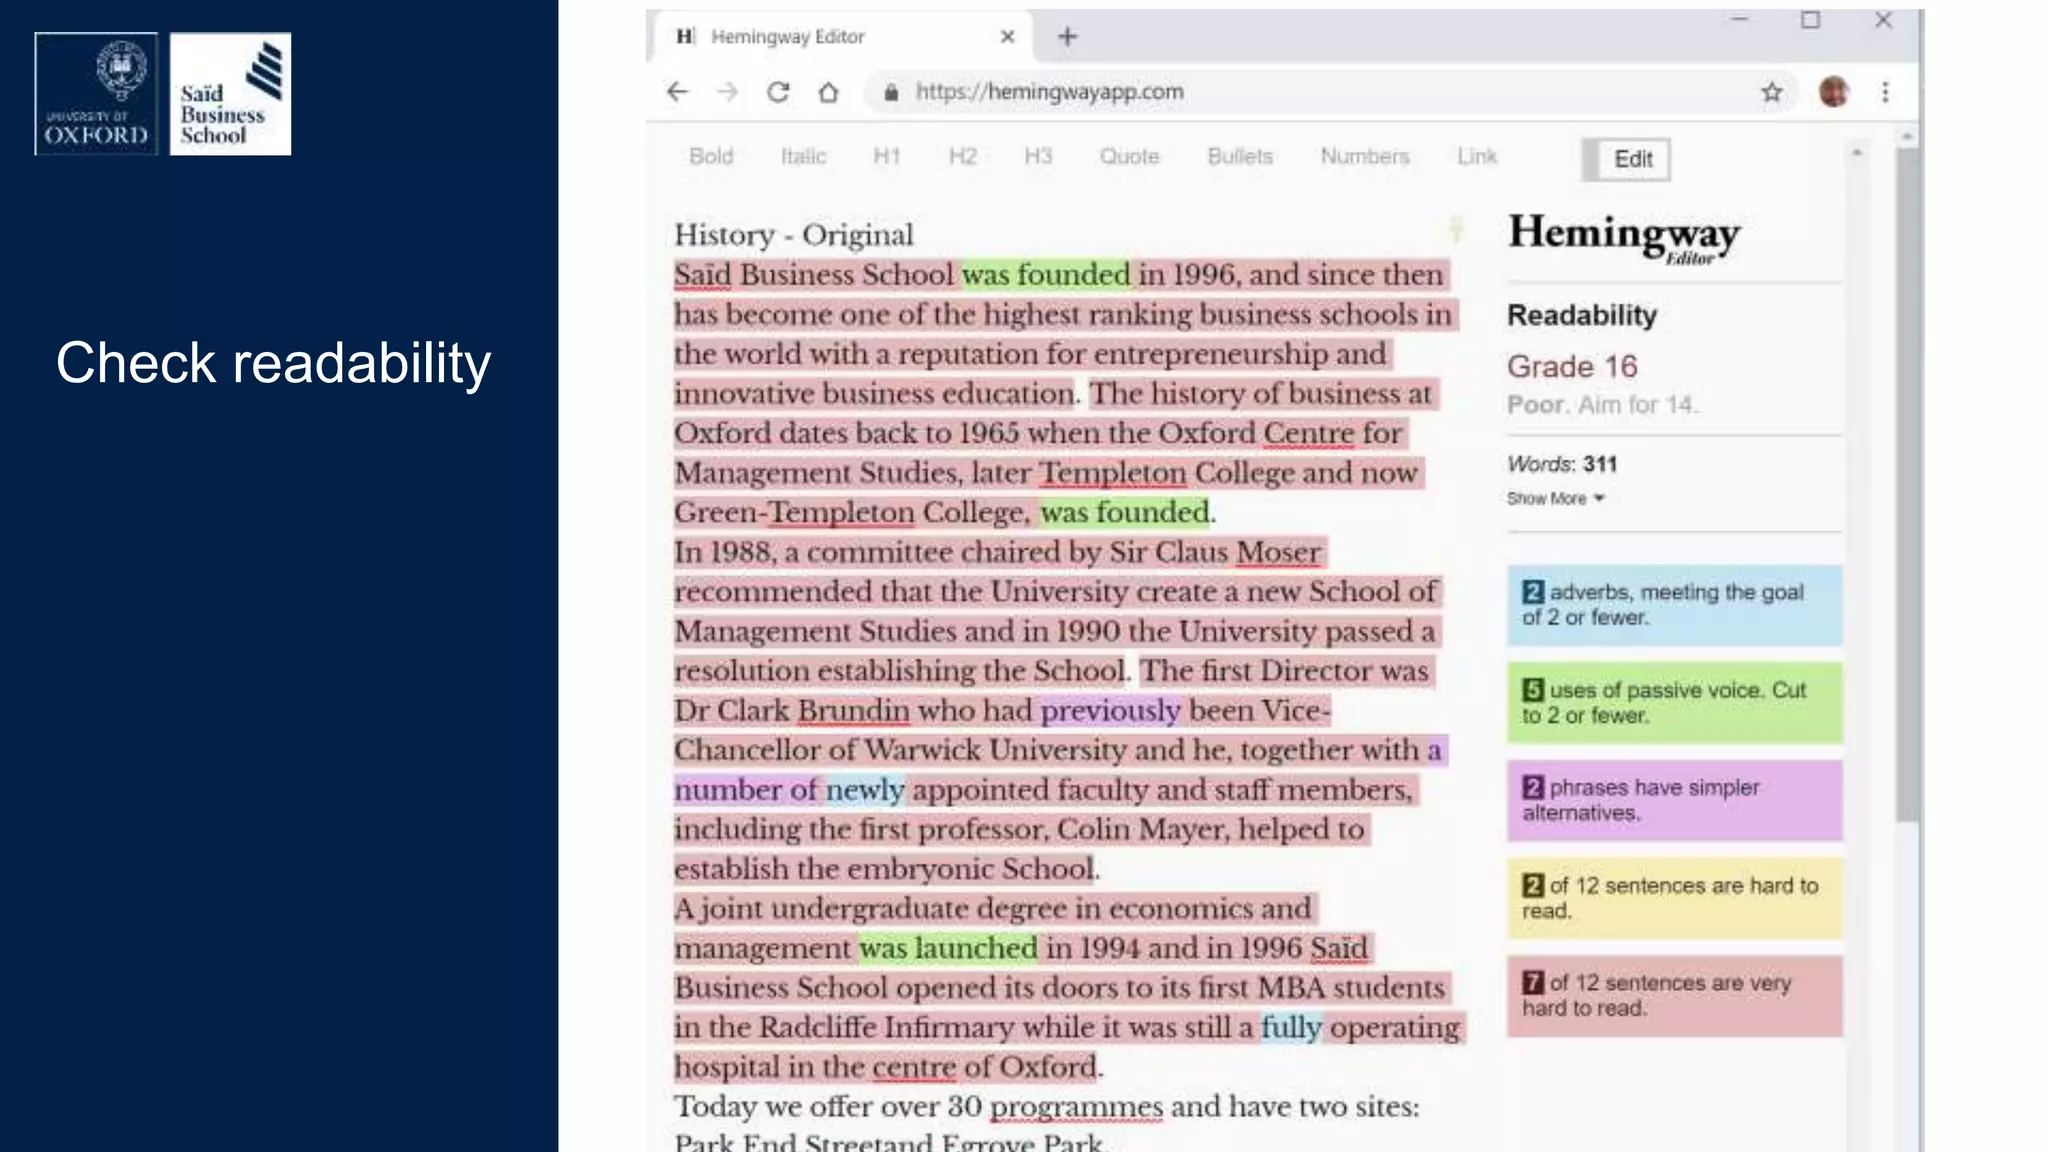Reload the Hemingway Editor page

pos(778,92)
